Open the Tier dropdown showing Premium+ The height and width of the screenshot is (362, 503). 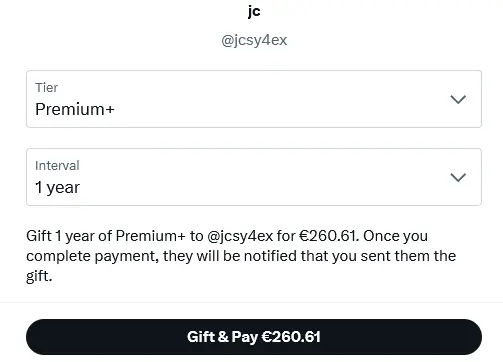254,99
